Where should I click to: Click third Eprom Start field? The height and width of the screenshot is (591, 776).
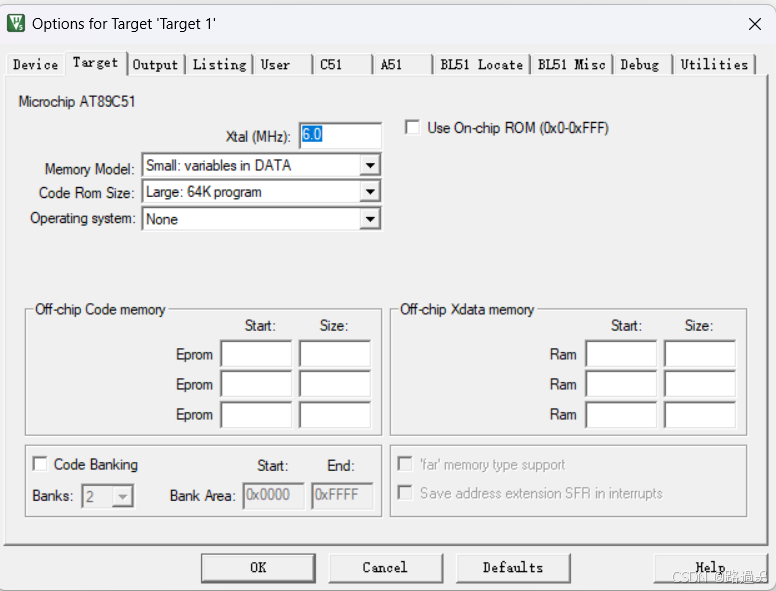coord(256,414)
